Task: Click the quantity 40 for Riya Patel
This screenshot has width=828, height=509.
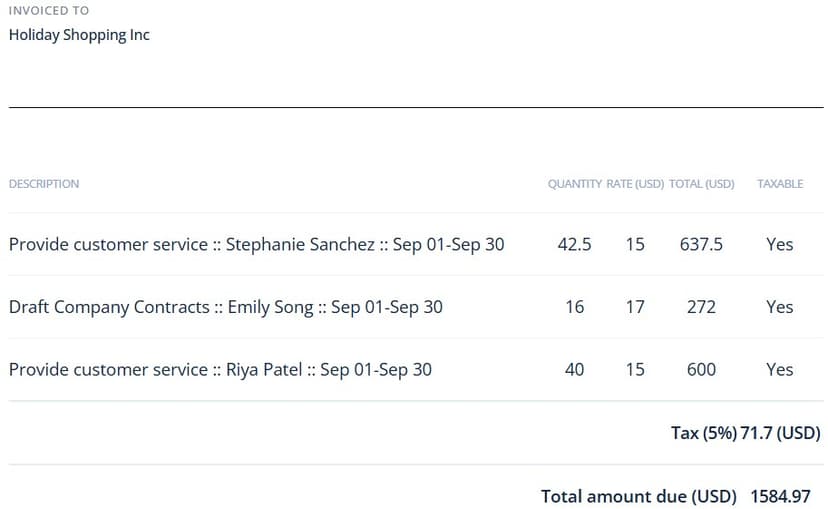Action: [574, 370]
